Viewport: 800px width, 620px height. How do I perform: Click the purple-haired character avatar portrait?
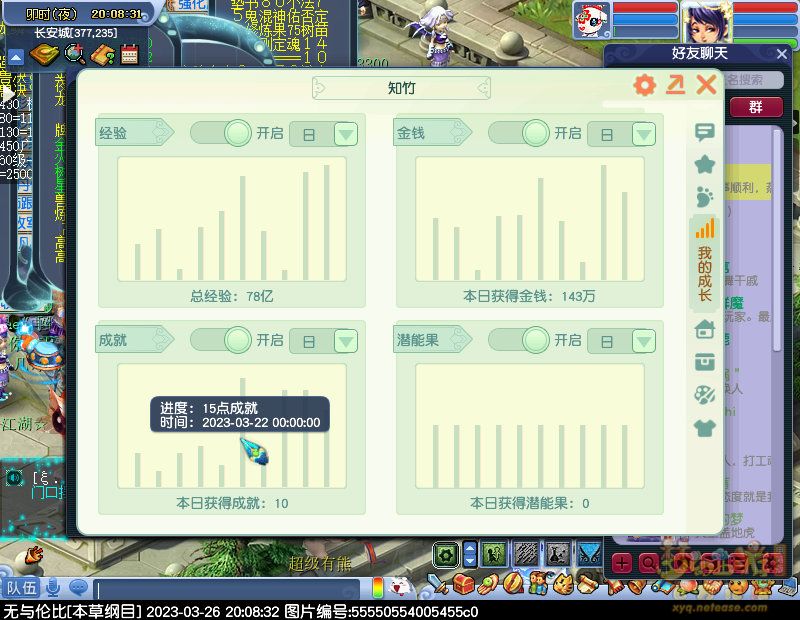(x=707, y=21)
